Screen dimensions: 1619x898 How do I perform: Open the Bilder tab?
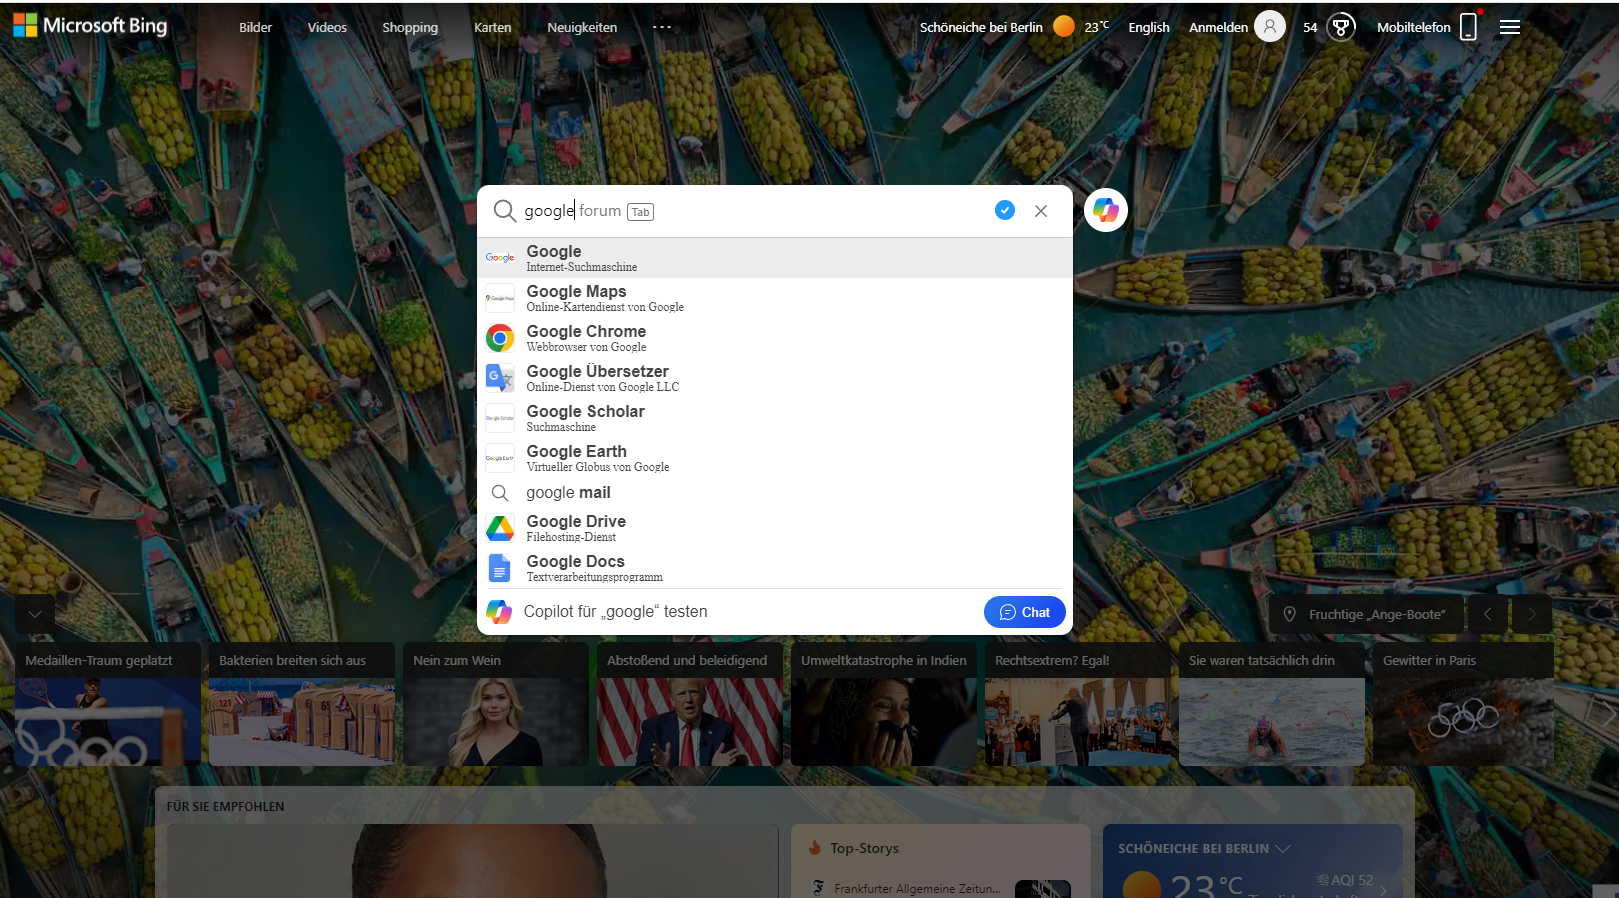pos(256,27)
